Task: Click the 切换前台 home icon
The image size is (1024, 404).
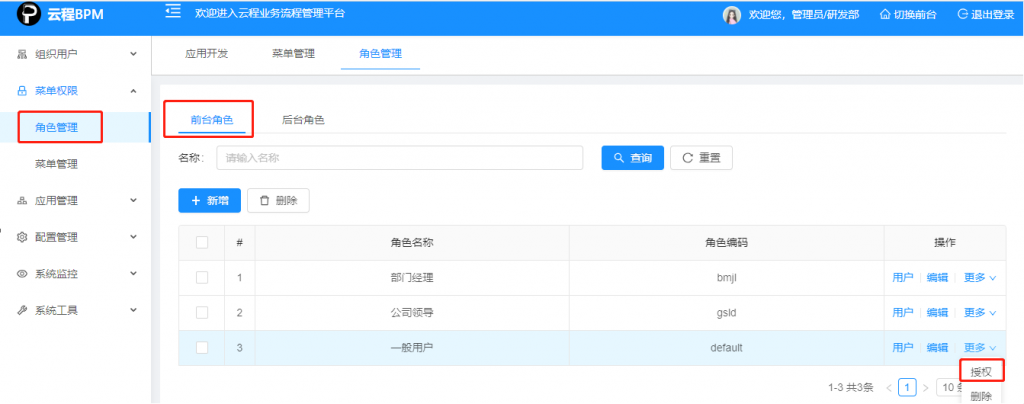Action: click(x=856, y=15)
